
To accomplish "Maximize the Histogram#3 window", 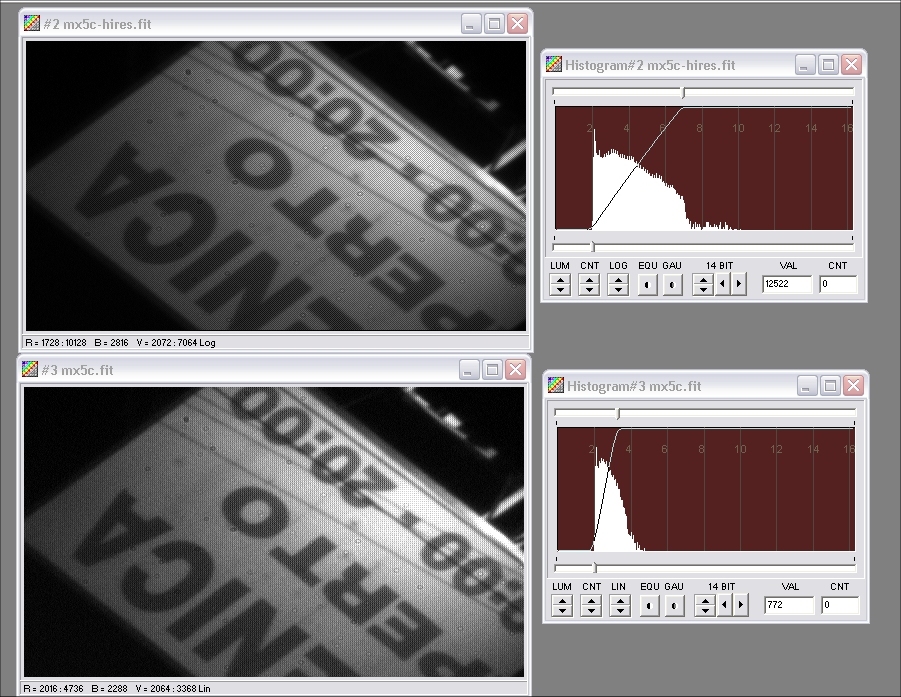I will click(830, 386).
